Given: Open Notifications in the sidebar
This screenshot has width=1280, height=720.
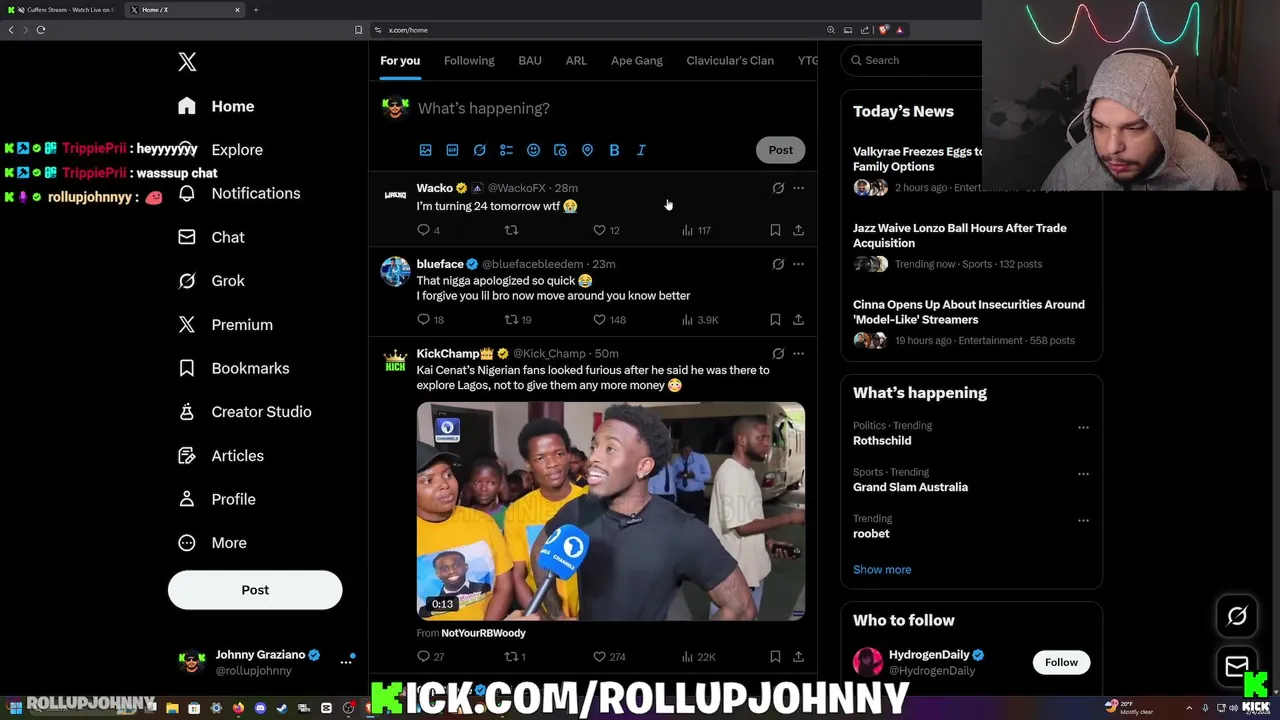Looking at the screenshot, I should (x=238, y=193).
